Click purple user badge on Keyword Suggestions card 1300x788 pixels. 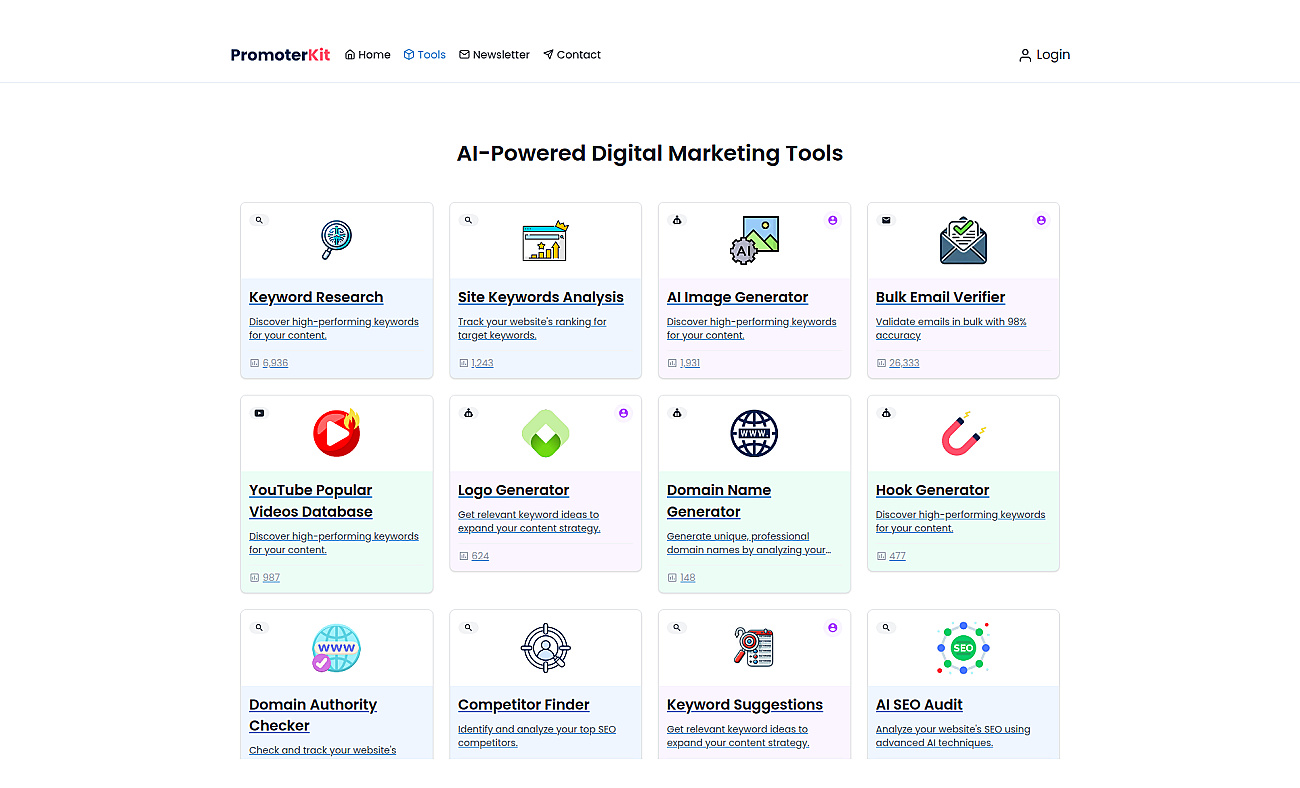point(832,627)
